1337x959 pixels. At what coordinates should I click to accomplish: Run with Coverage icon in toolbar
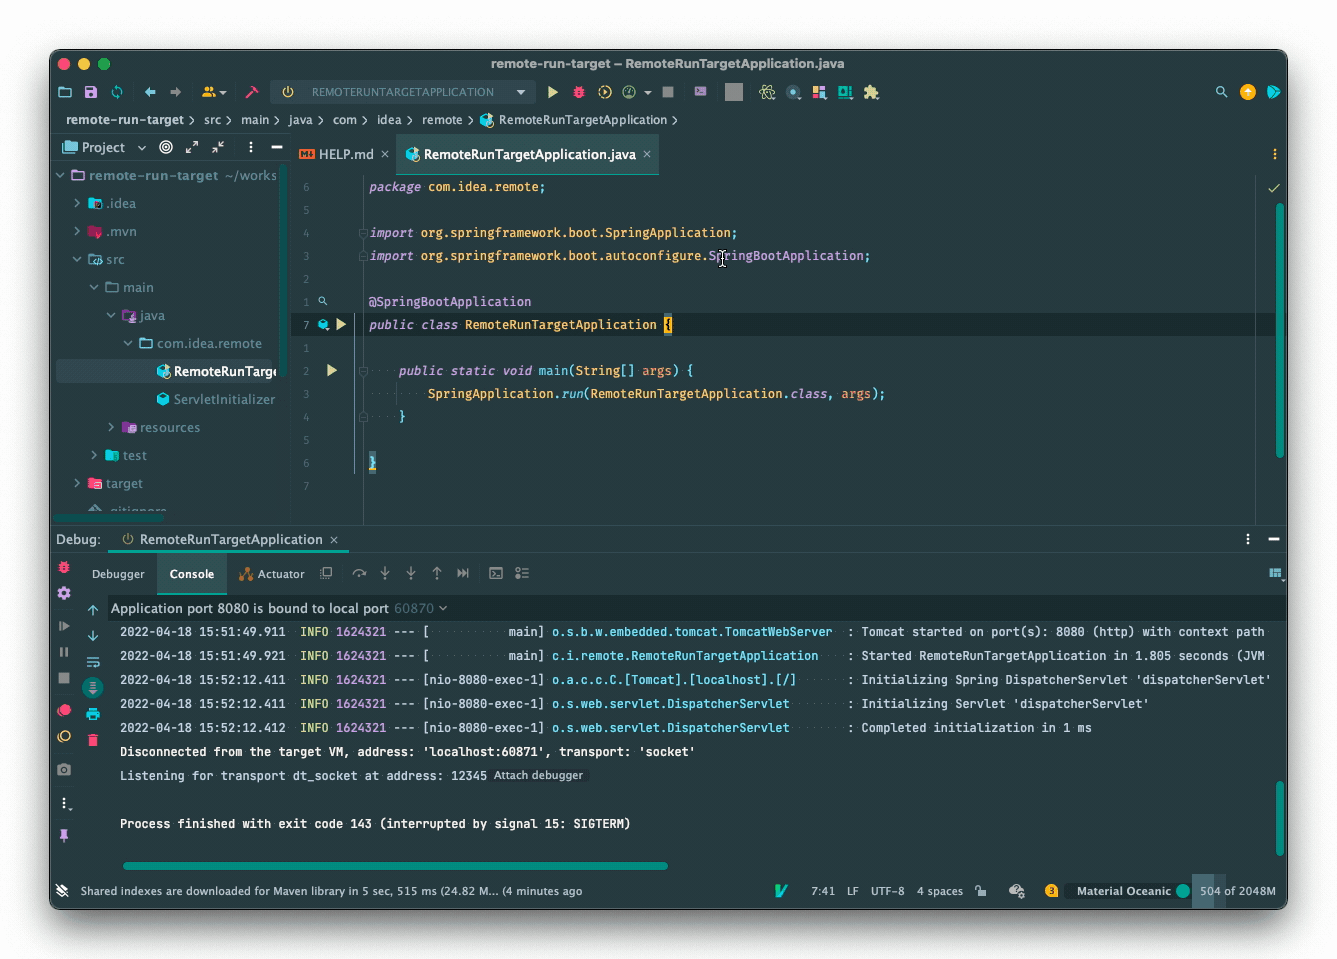point(605,92)
